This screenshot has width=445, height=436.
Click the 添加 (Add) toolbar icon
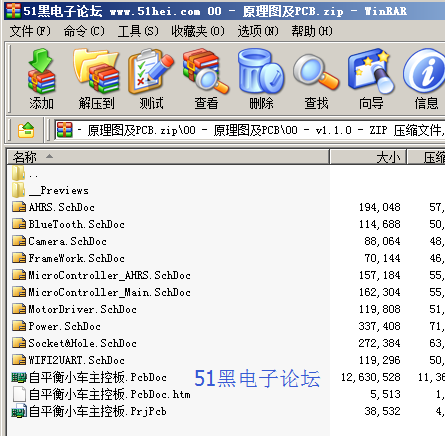(x=41, y=79)
